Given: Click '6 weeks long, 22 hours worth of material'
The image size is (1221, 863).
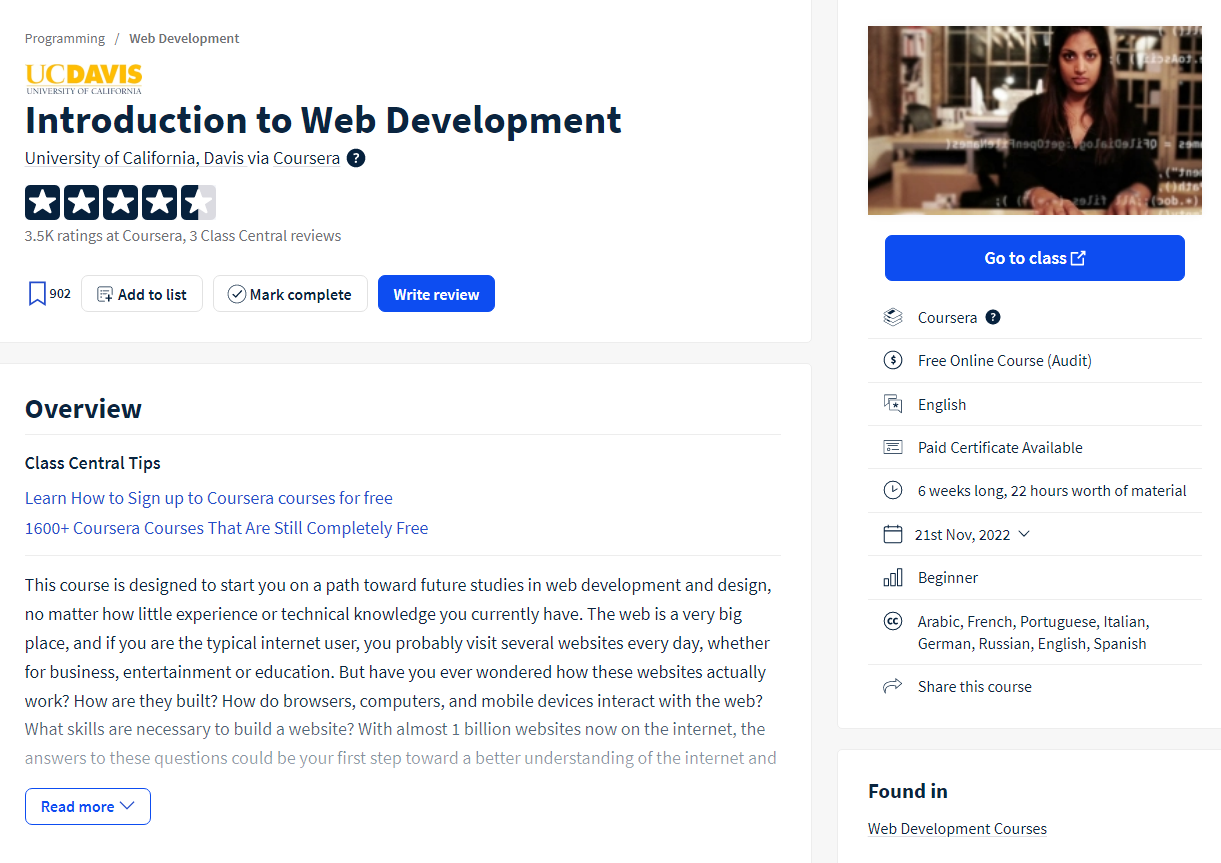Looking at the screenshot, I should (x=1052, y=490).
